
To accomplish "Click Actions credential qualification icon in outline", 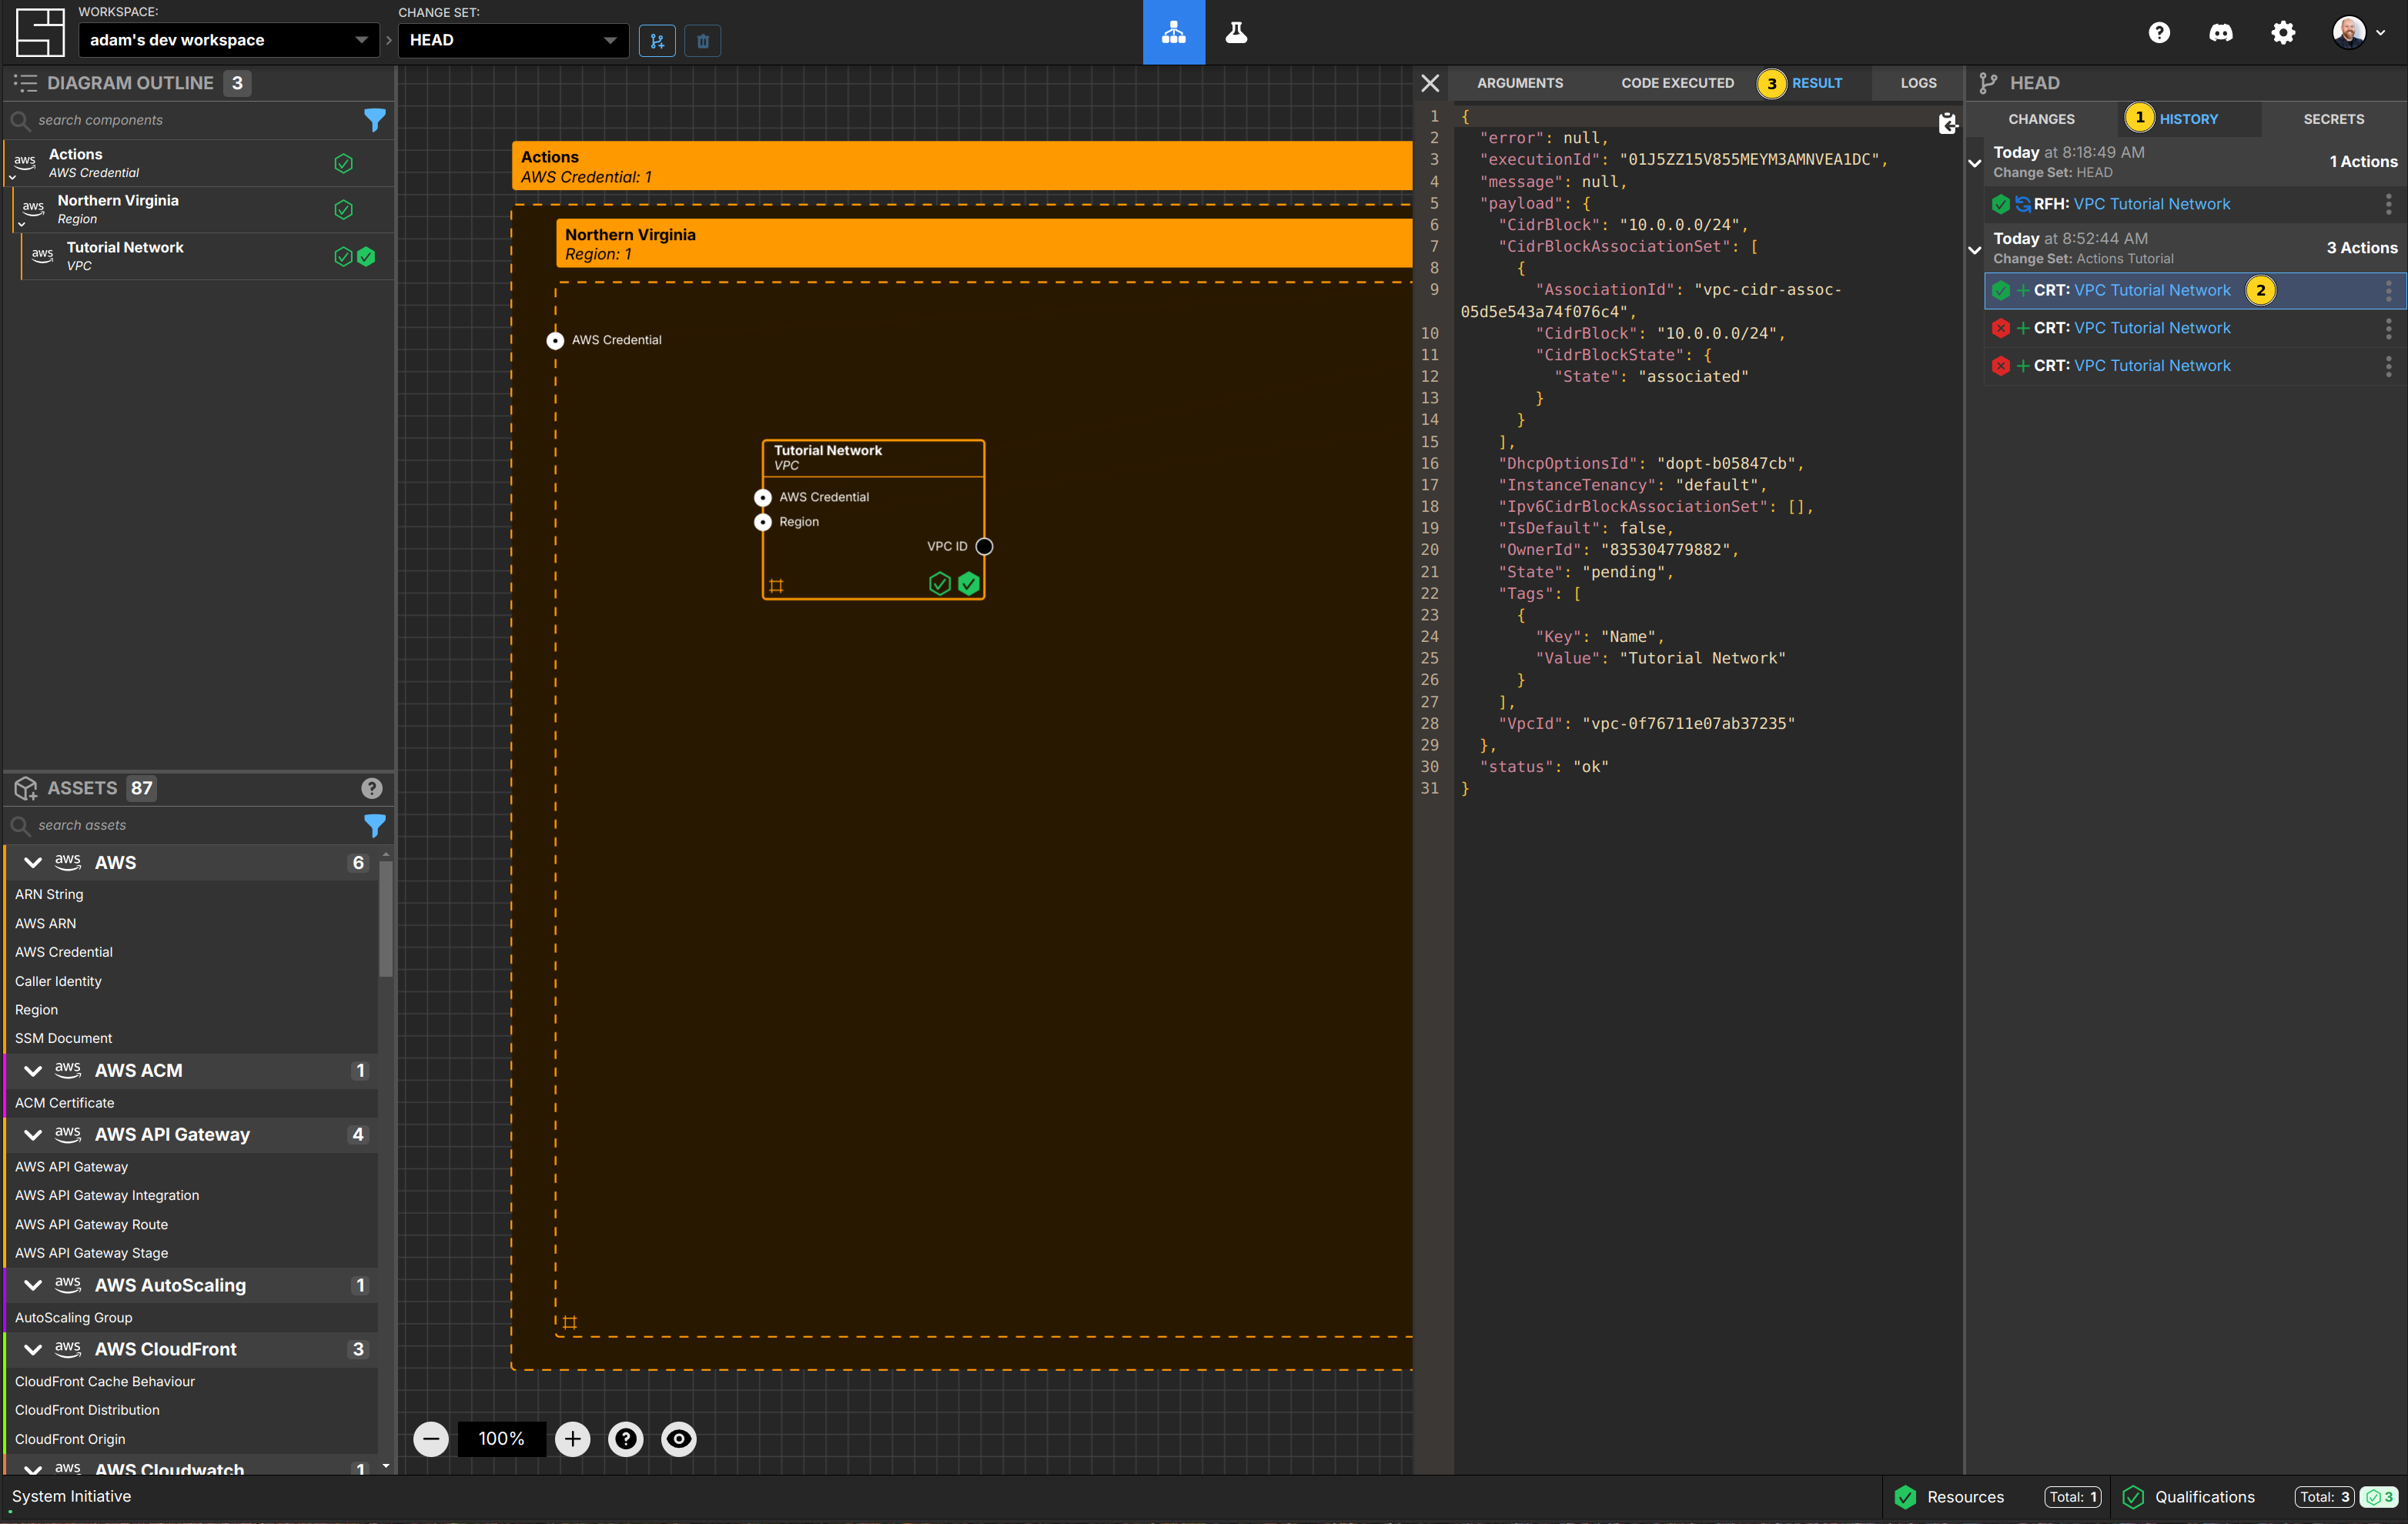I will (x=343, y=163).
